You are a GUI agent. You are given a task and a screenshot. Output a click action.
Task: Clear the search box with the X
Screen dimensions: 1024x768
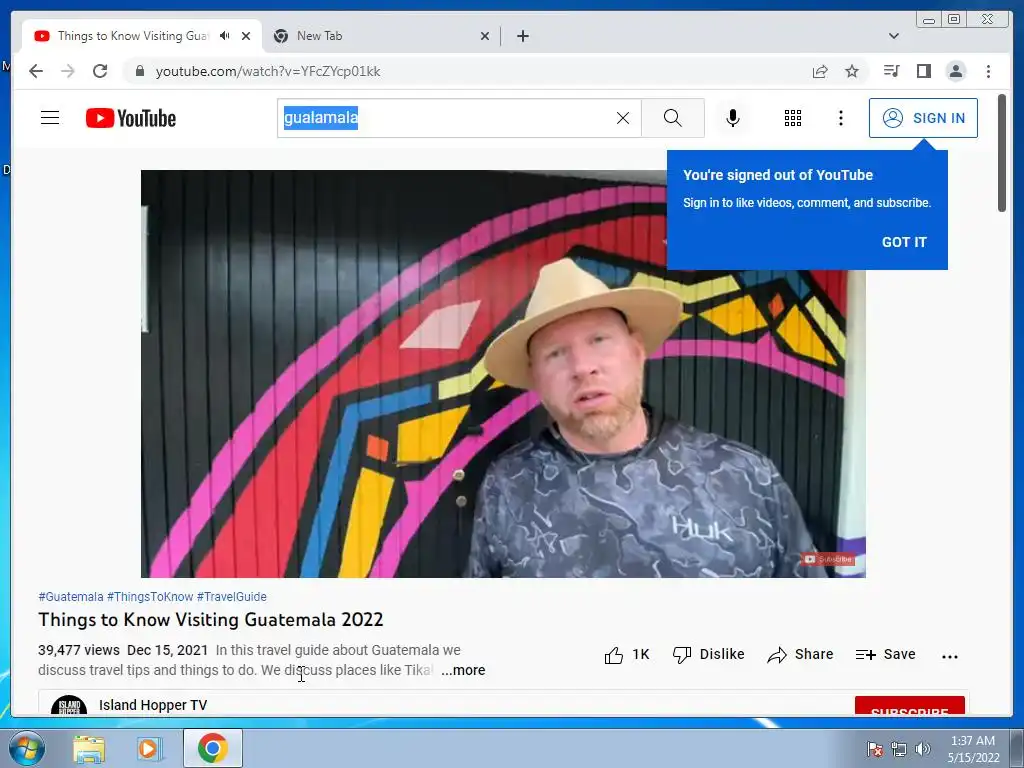point(623,118)
